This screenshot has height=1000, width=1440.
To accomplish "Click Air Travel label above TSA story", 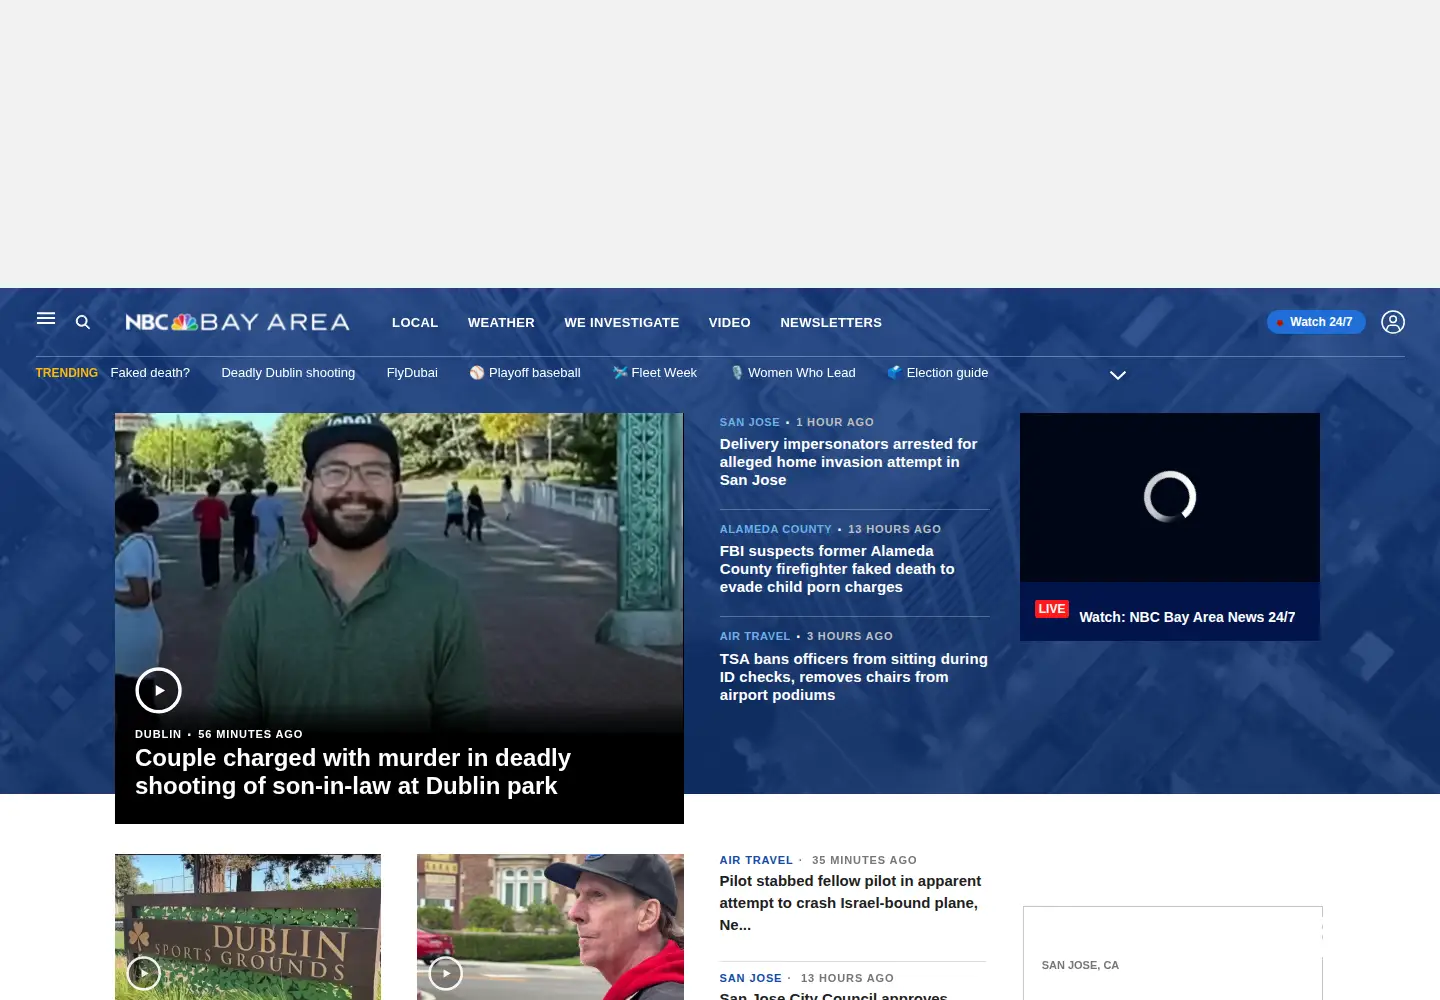I will (x=755, y=636).
